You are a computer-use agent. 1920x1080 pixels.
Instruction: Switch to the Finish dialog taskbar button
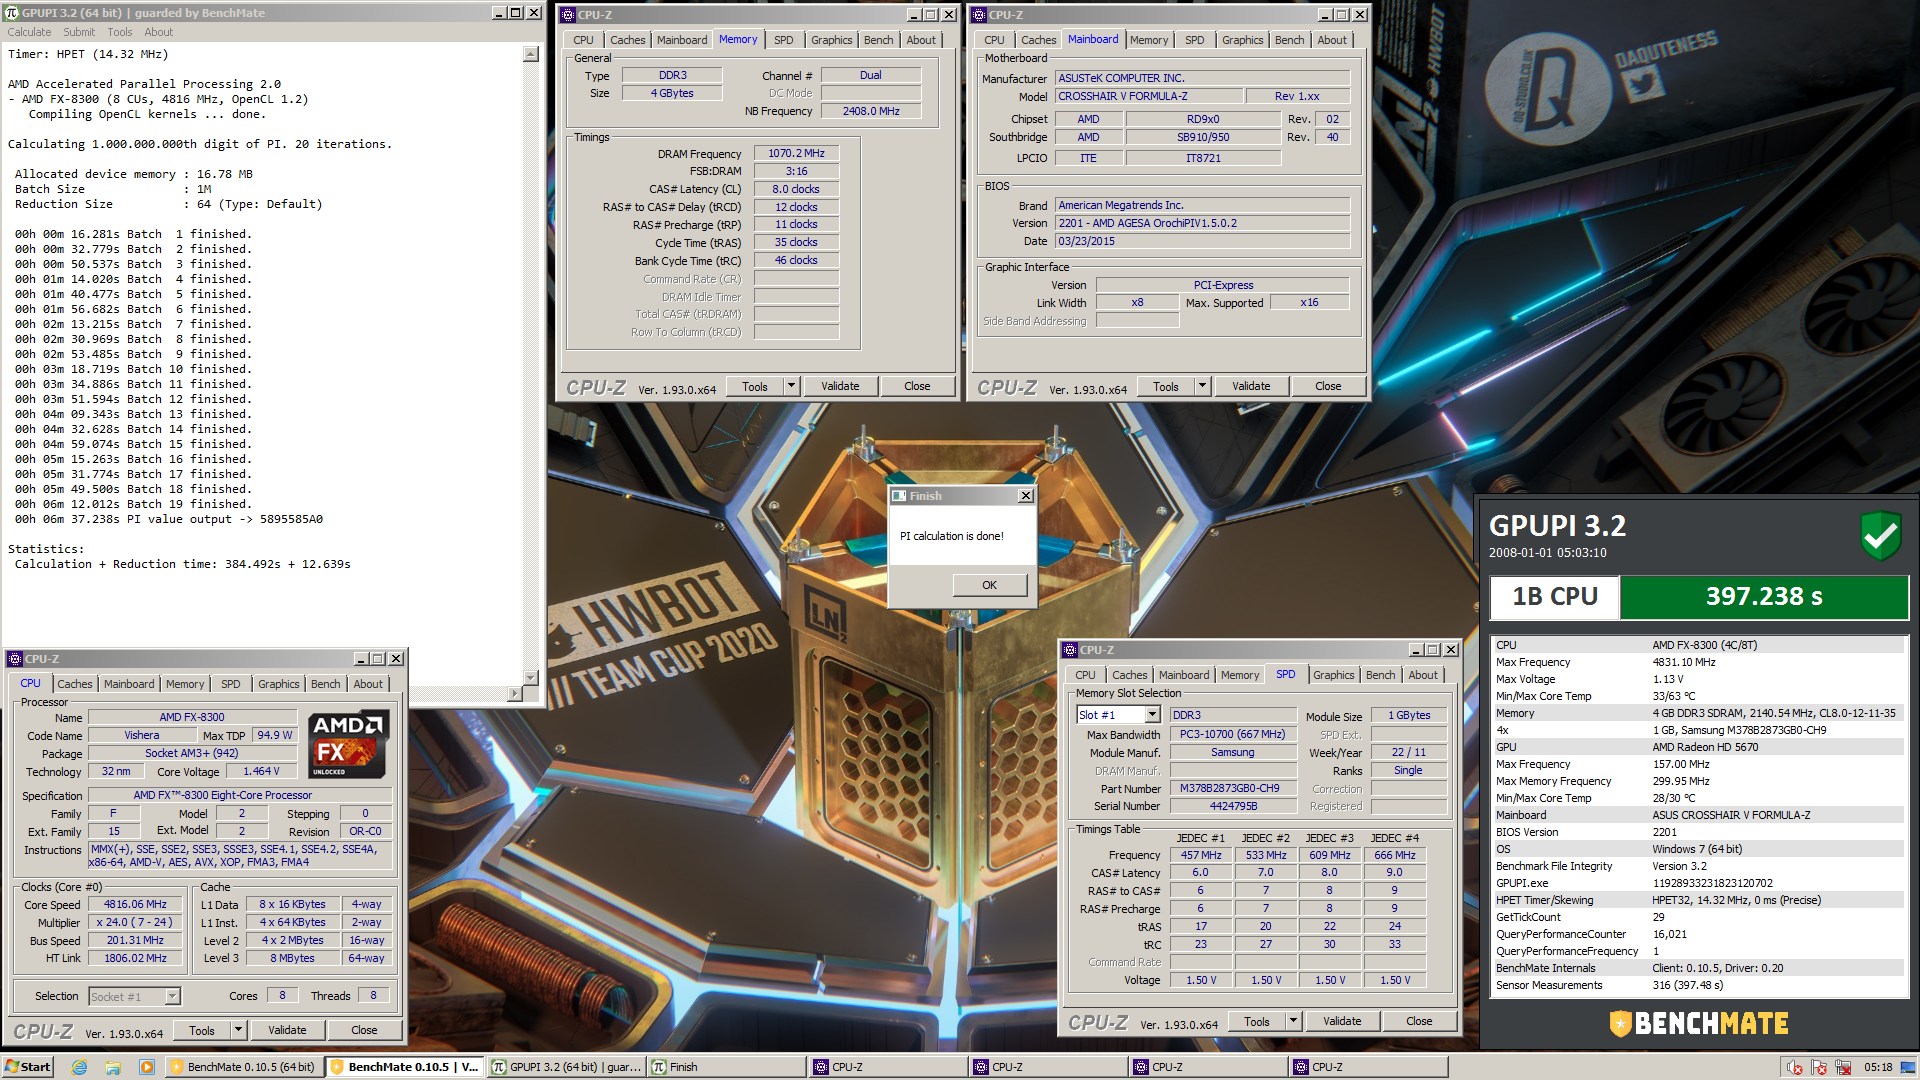[726, 1067]
